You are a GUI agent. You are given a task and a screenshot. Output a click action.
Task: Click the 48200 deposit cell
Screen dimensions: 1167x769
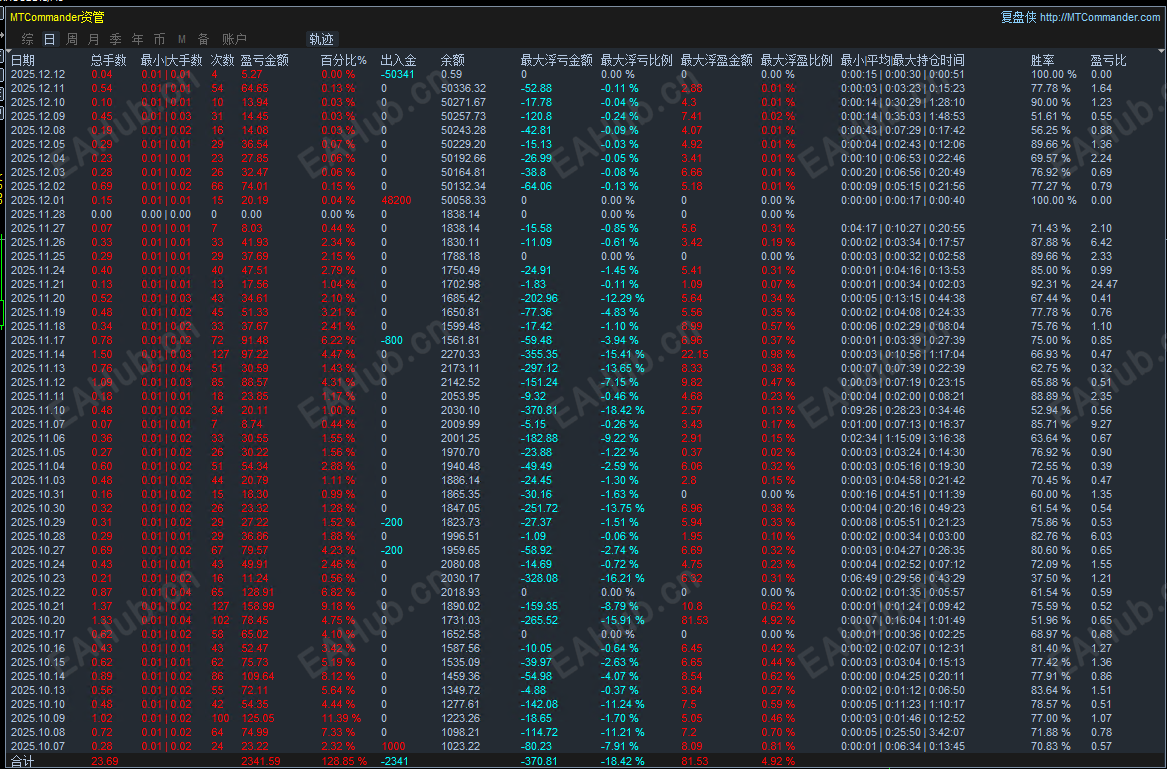point(396,200)
